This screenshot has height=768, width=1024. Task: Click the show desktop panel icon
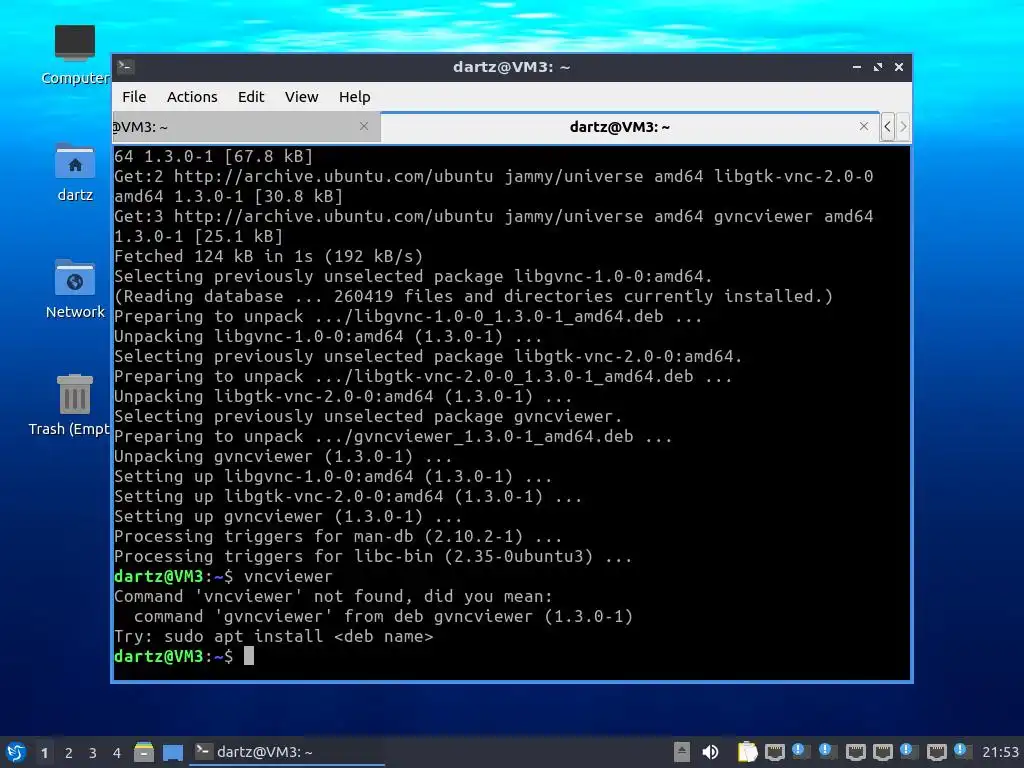172,752
